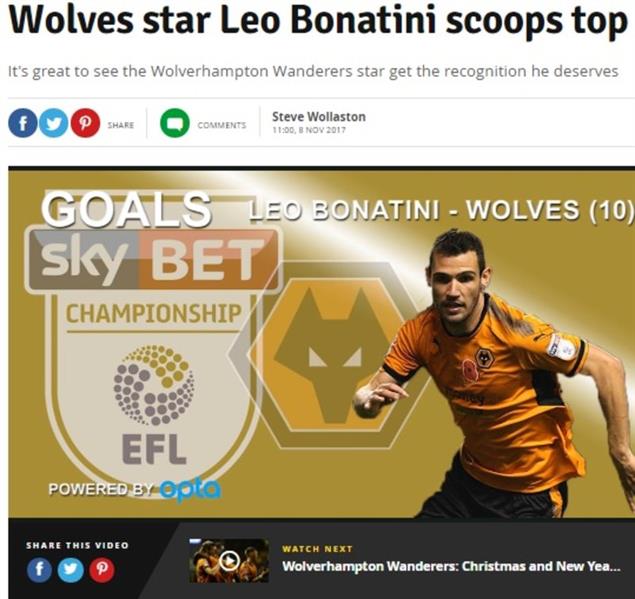Viewport: 635px width, 599px height.
Task: Share this video on Pinterest
Action: pos(102,570)
